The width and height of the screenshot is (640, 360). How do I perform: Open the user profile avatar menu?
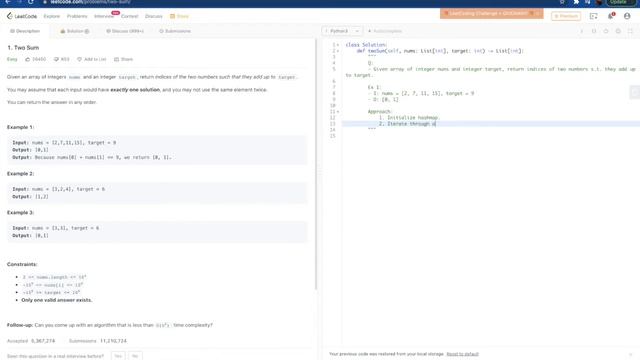click(627, 16)
